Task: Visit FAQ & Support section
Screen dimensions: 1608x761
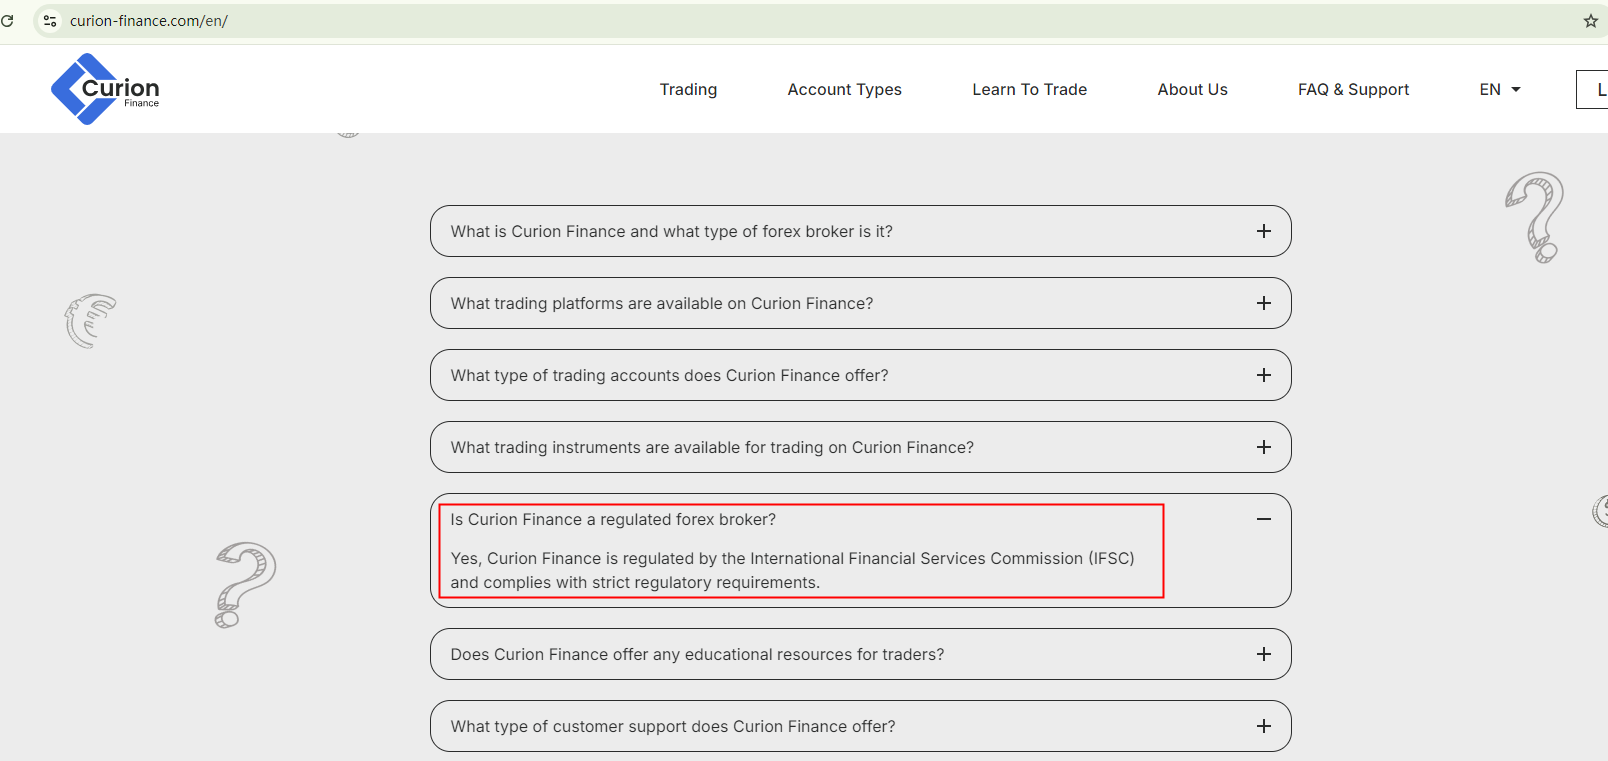Action: (1353, 89)
